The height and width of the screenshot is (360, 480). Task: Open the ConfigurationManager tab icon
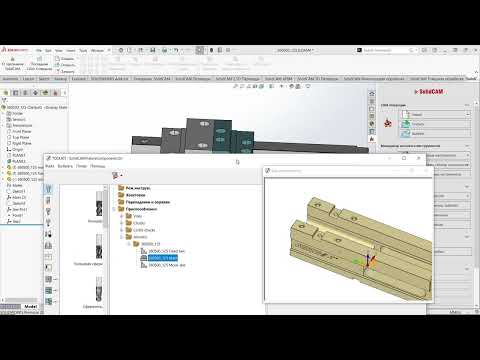pyautogui.click(x=25, y=93)
